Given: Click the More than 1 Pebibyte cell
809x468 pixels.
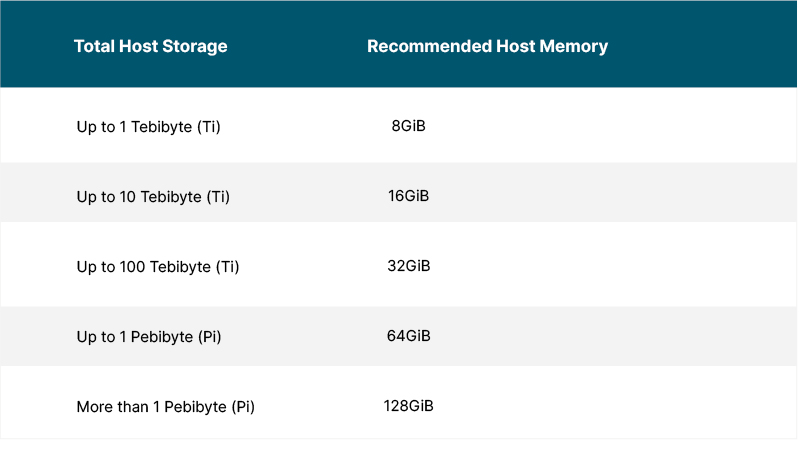Looking at the screenshot, I should (x=165, y=407).
